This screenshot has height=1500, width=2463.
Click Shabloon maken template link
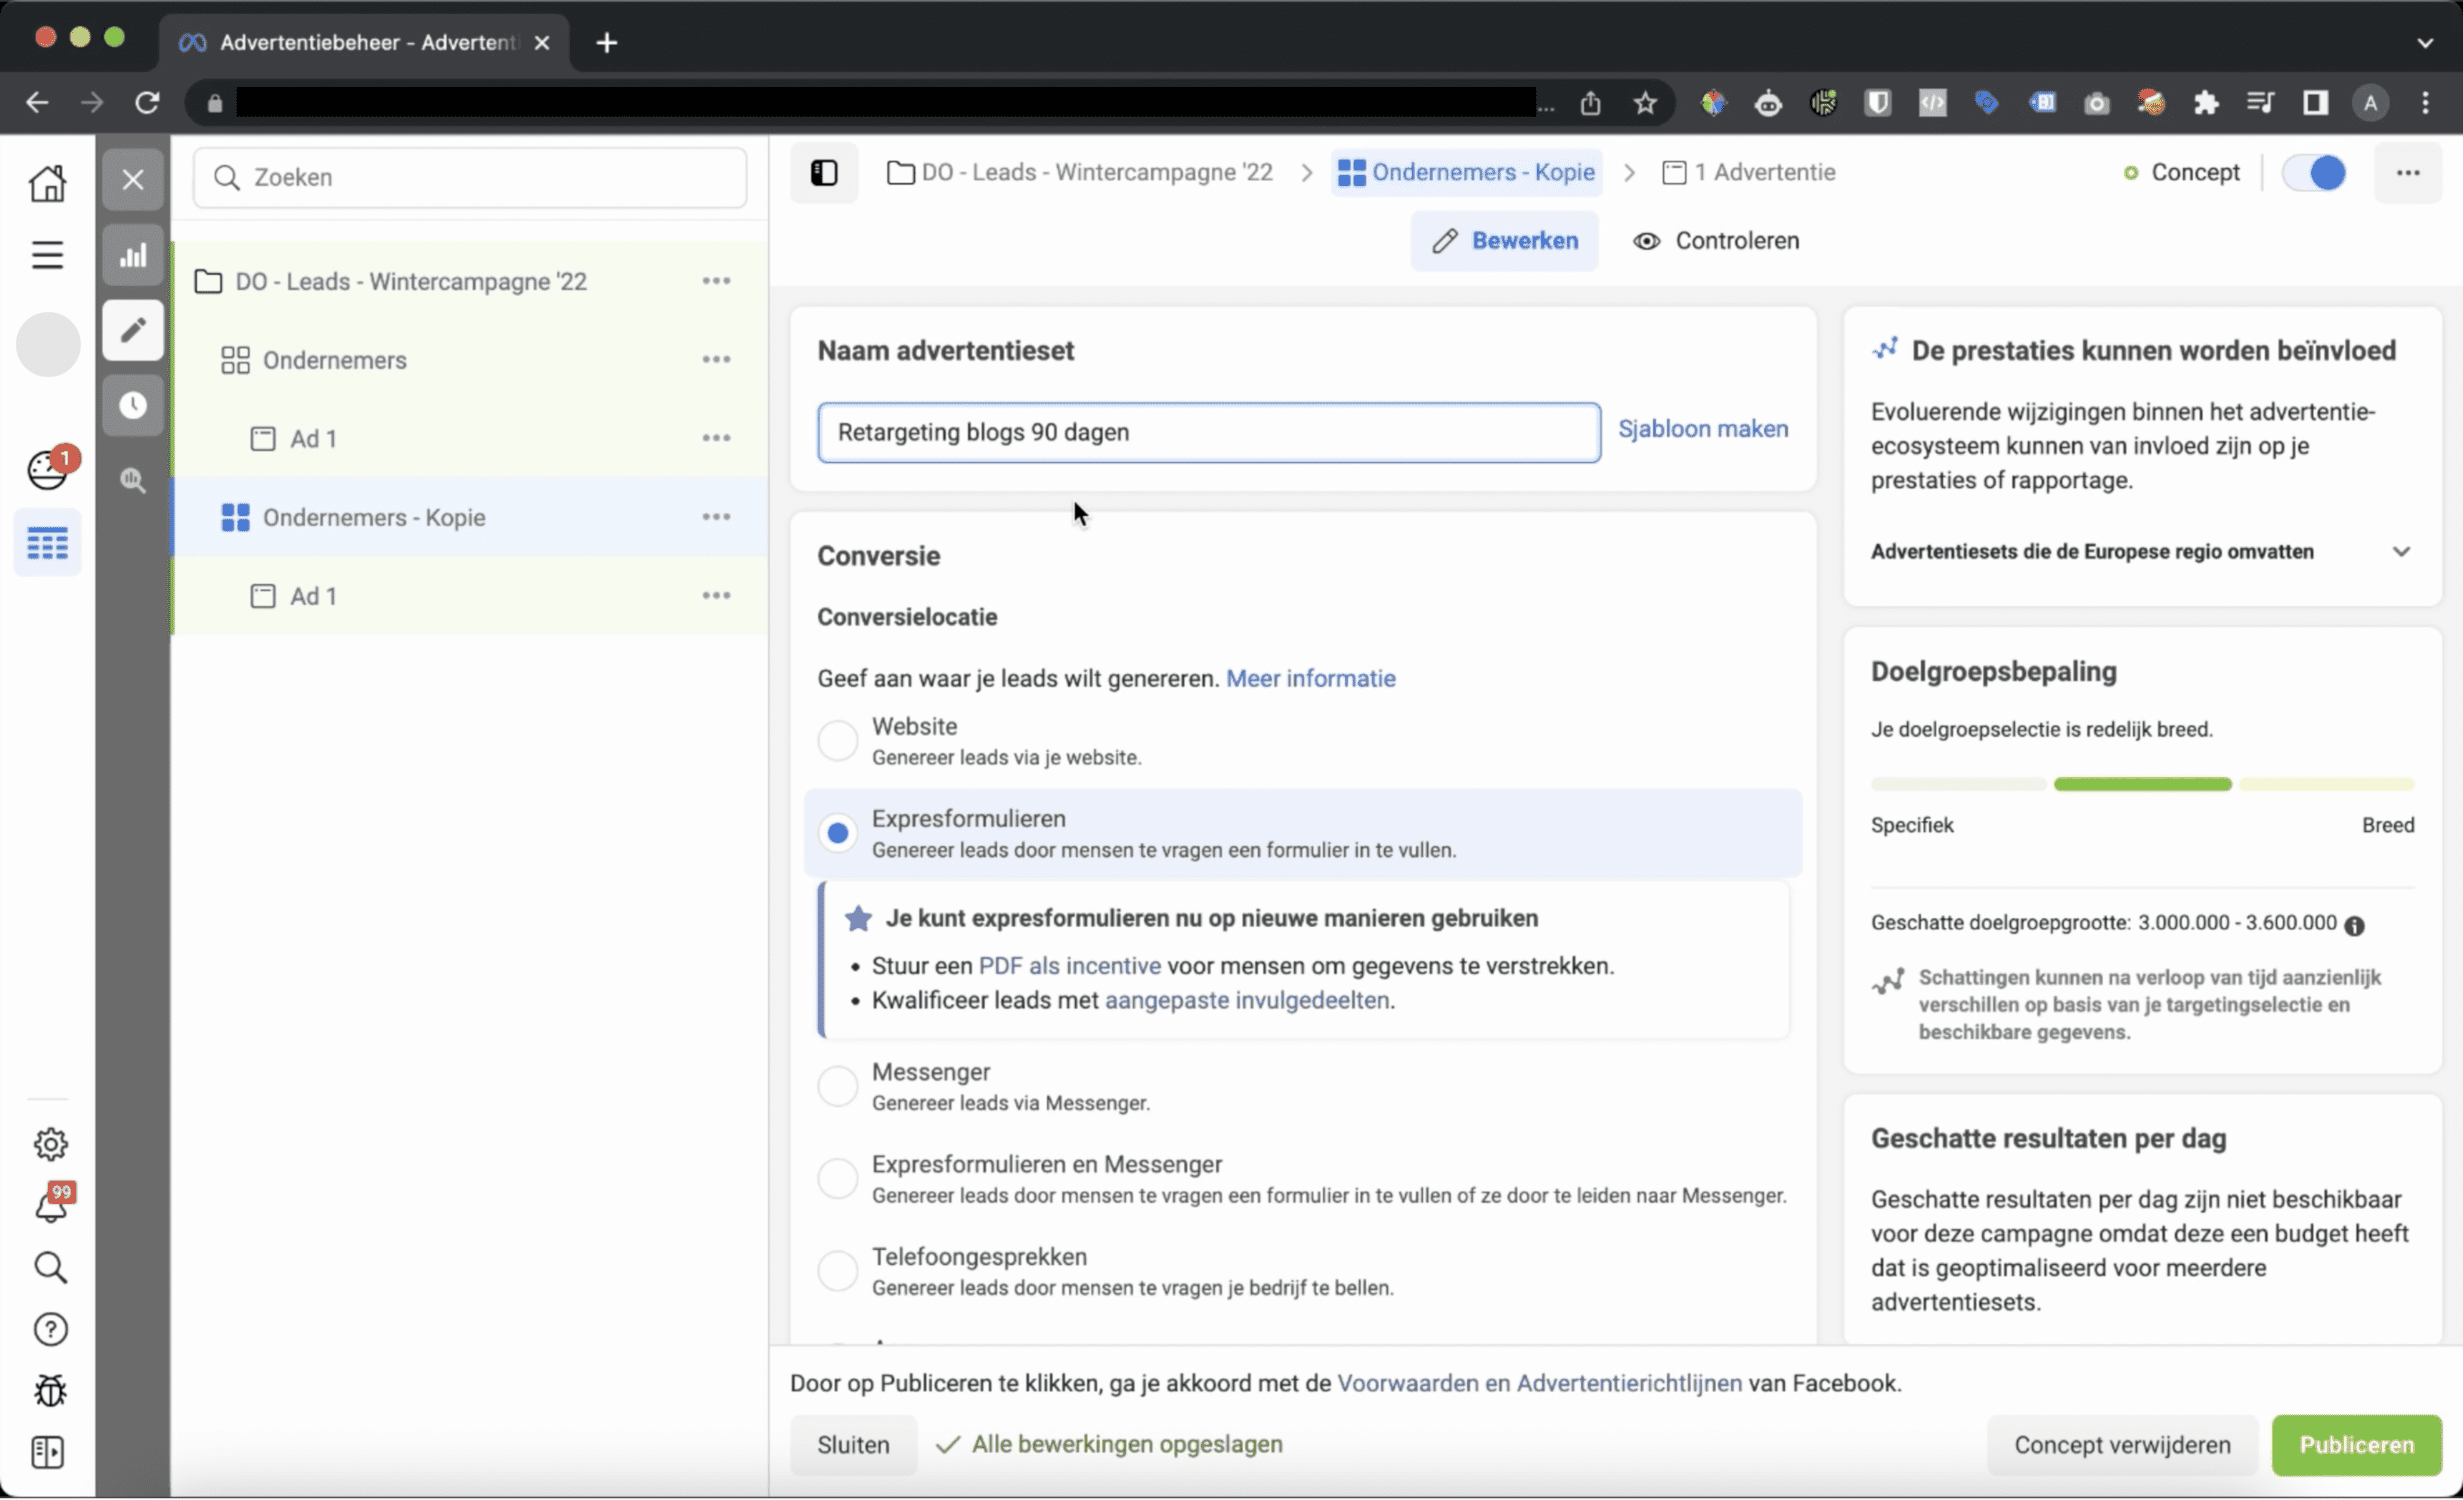coord(1701,427)
